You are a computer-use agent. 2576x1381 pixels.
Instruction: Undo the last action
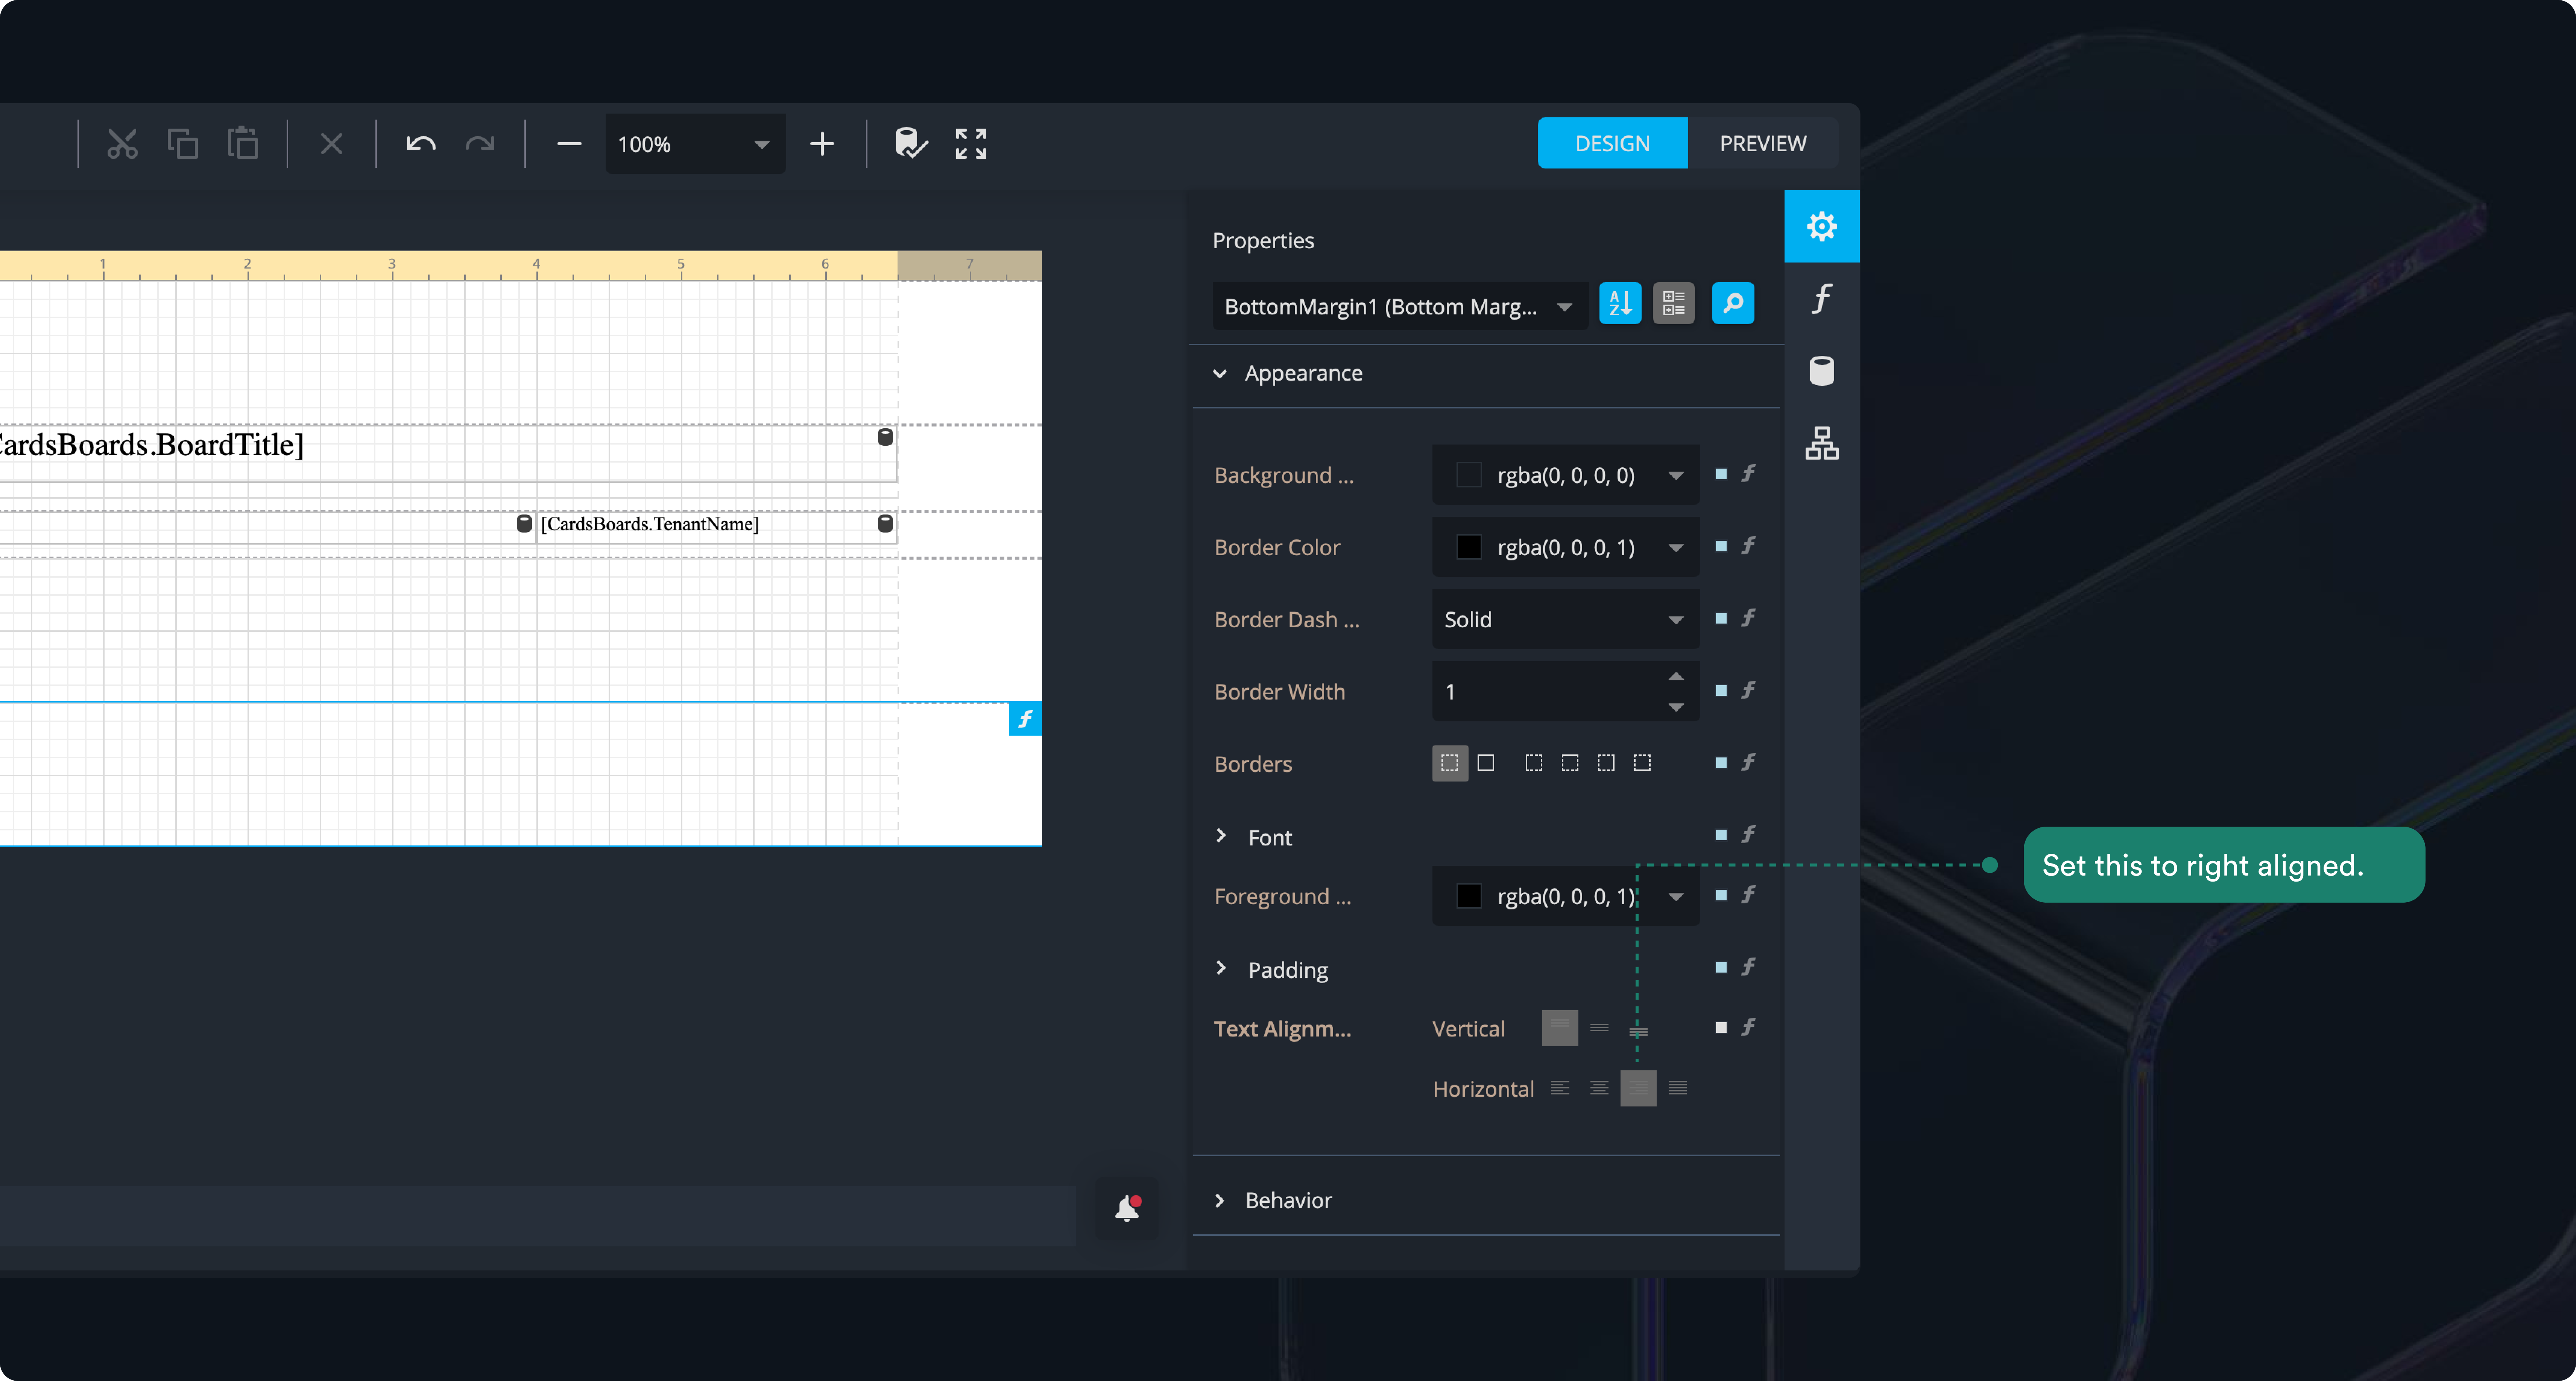click(x=420, y=144)
